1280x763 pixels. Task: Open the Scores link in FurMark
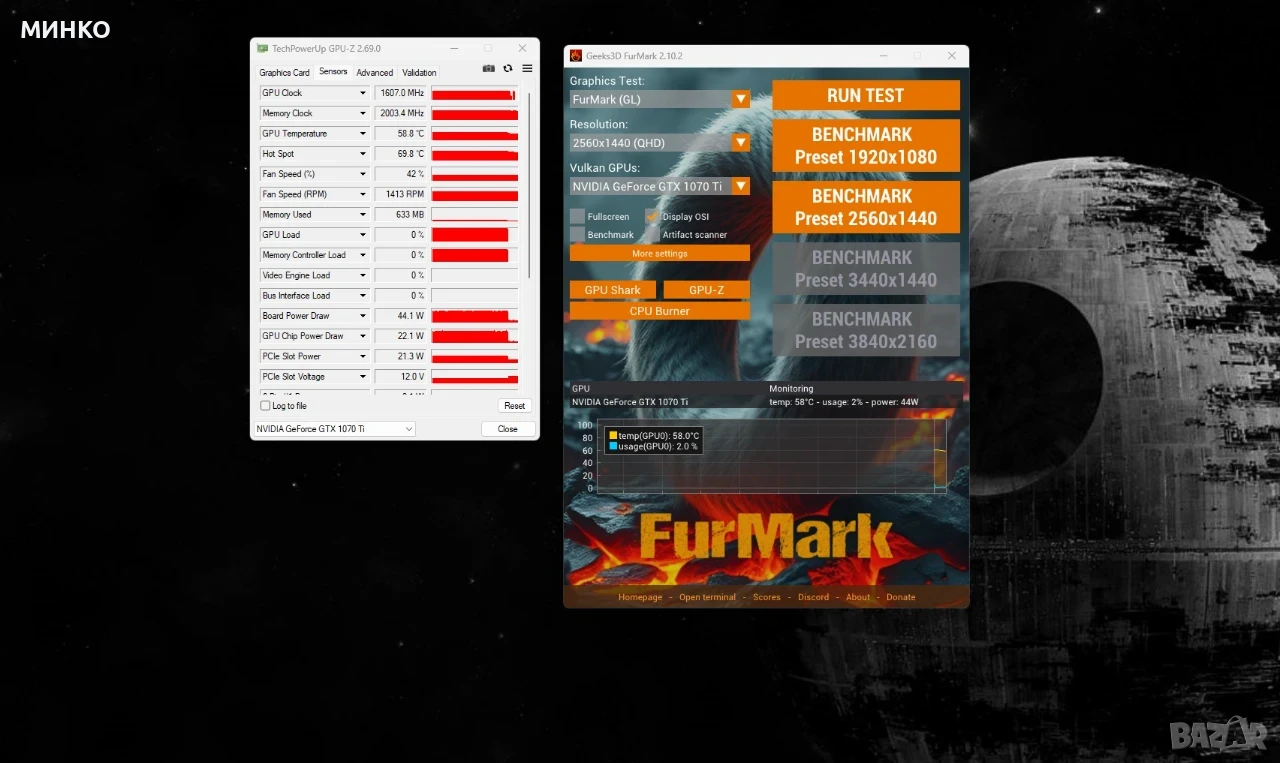(x=767, y=597)
